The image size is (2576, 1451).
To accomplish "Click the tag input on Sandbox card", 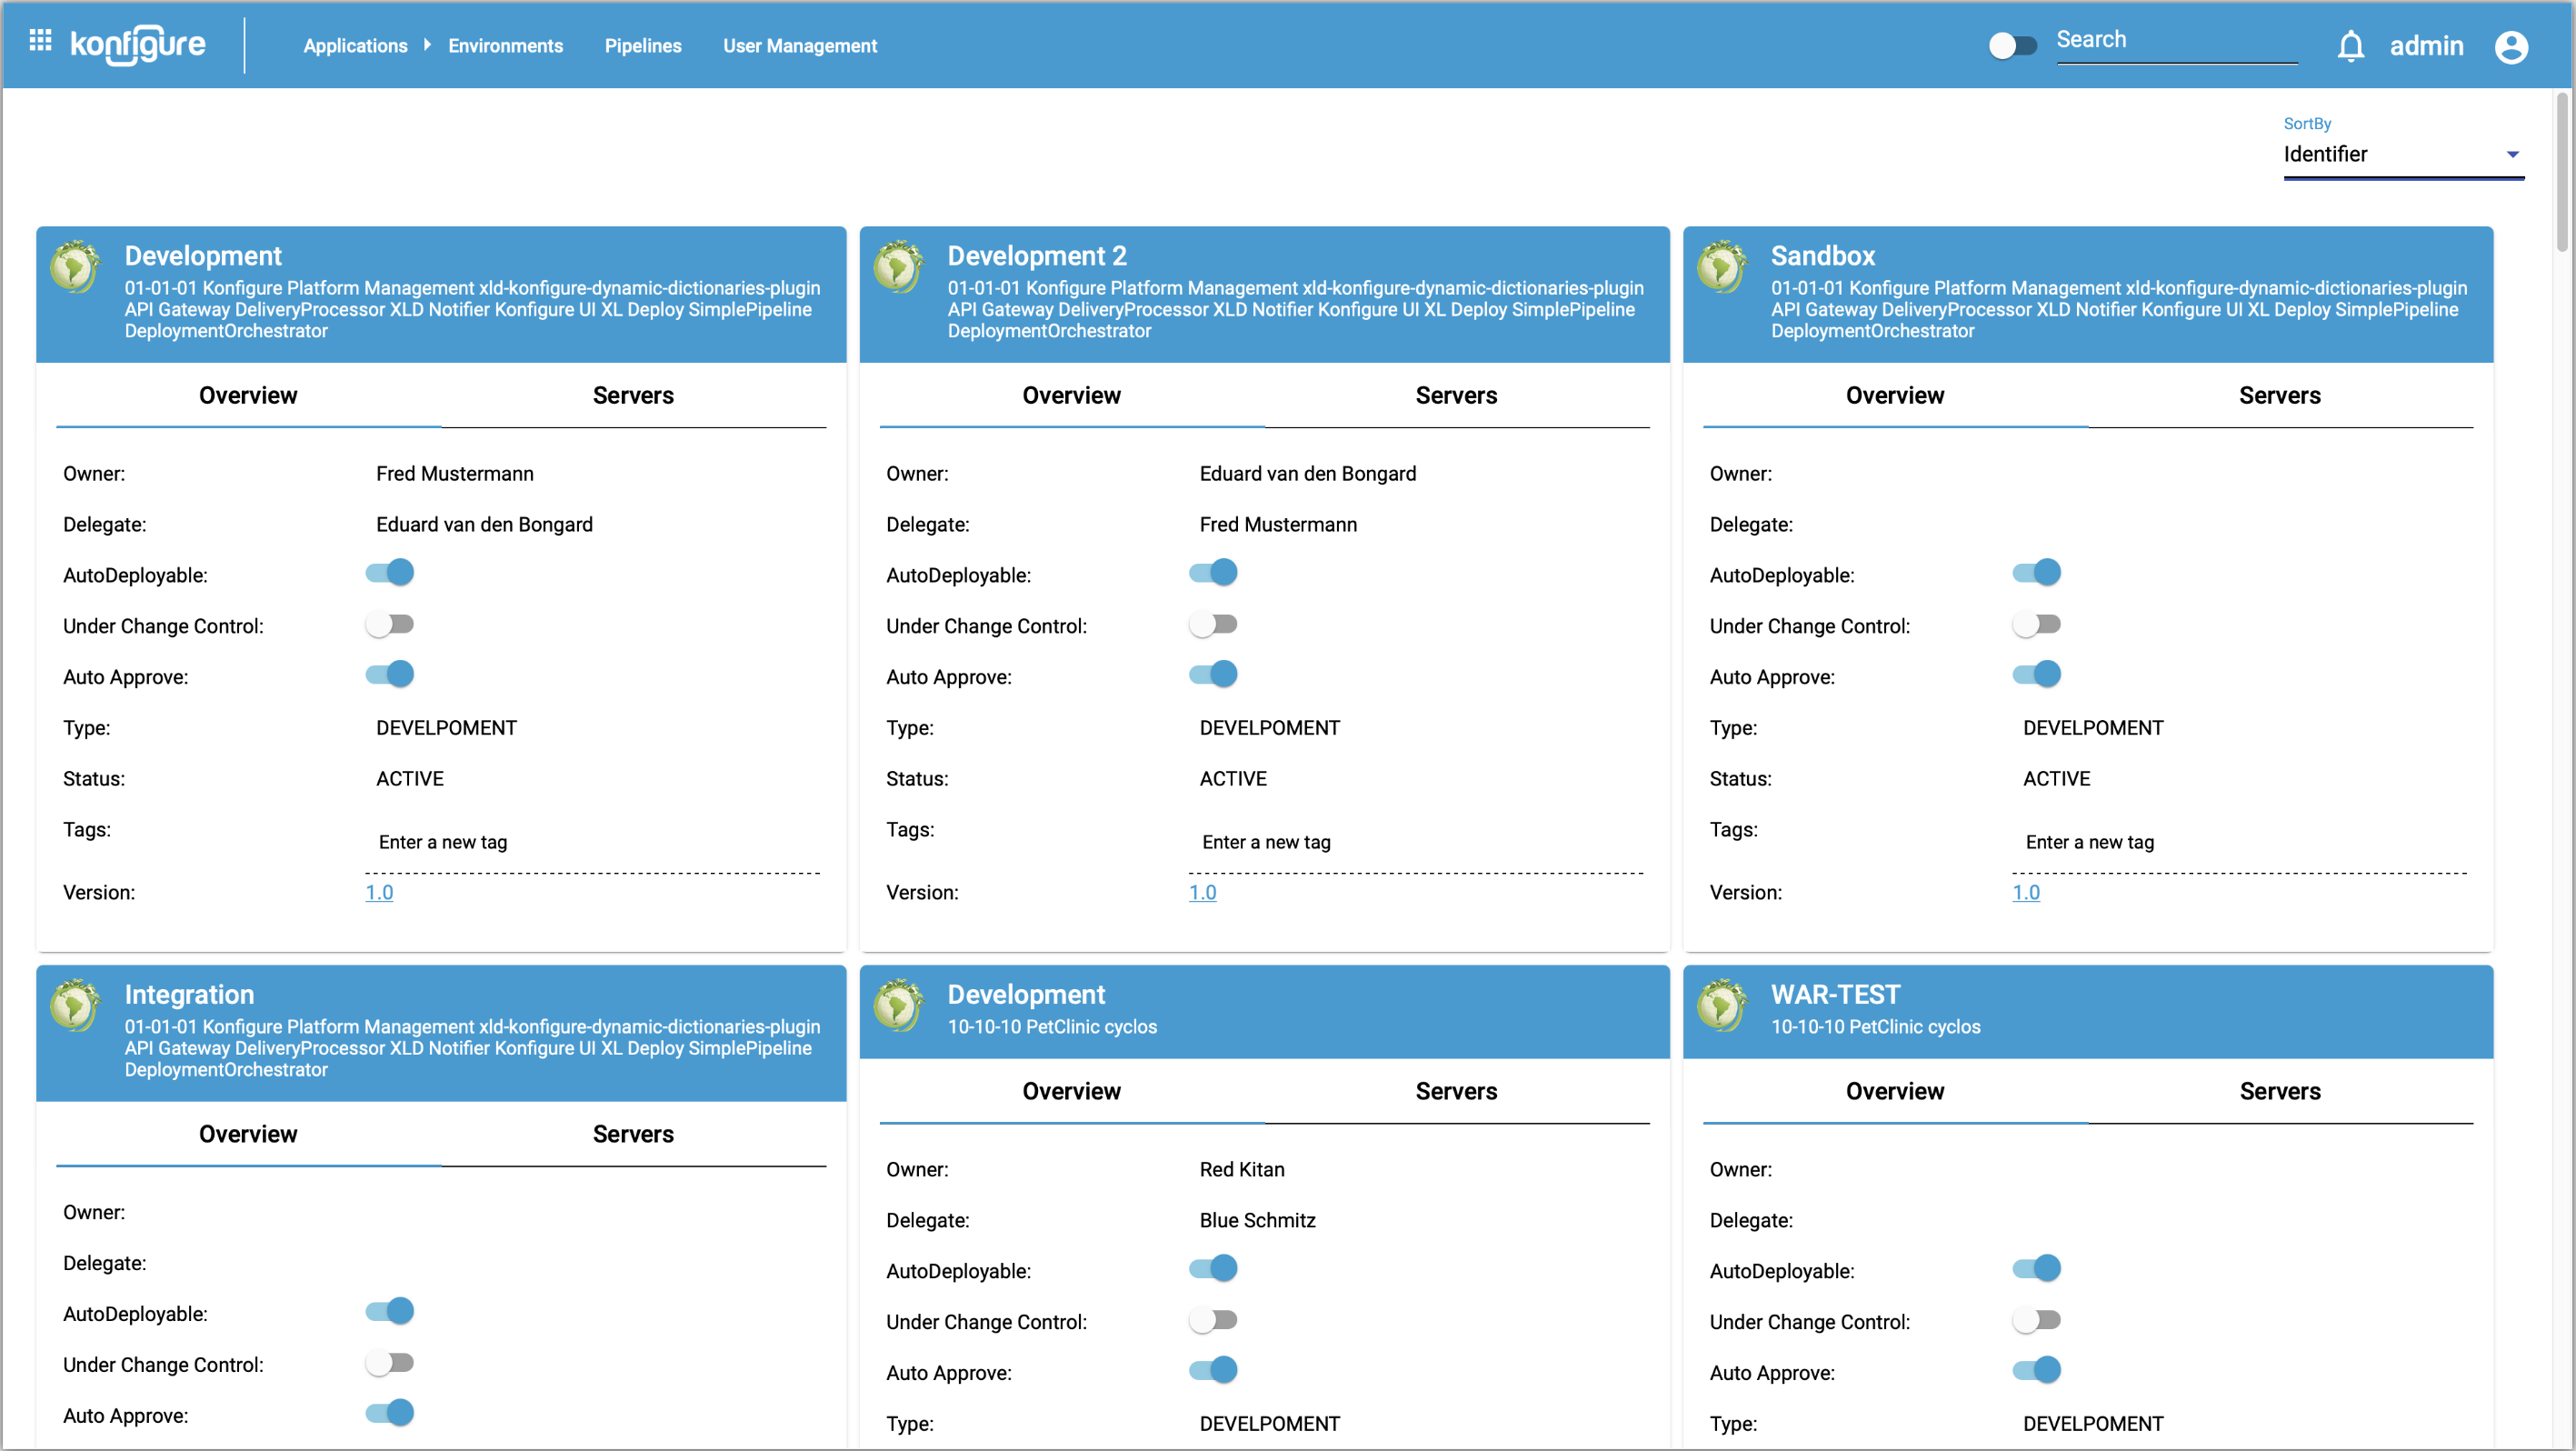I will (x=2239, y=843).
